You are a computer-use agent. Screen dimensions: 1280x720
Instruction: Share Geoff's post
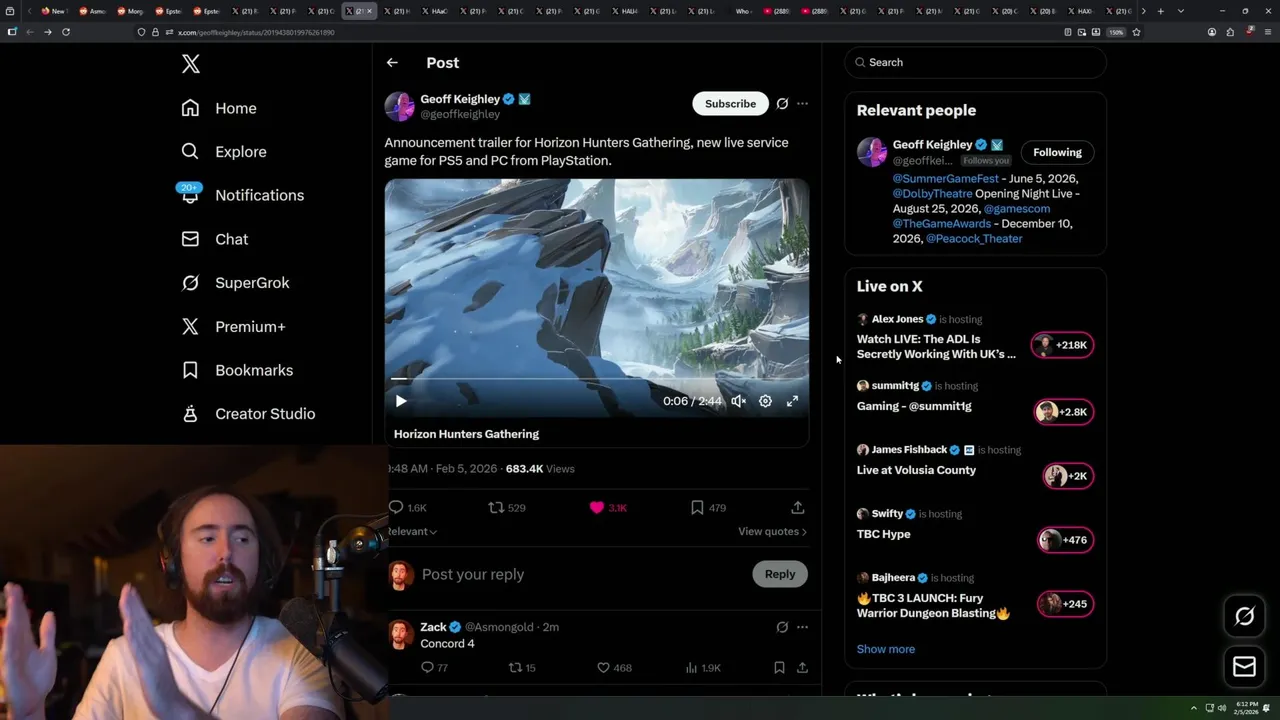pyautogui.click(x=797, y=508)
